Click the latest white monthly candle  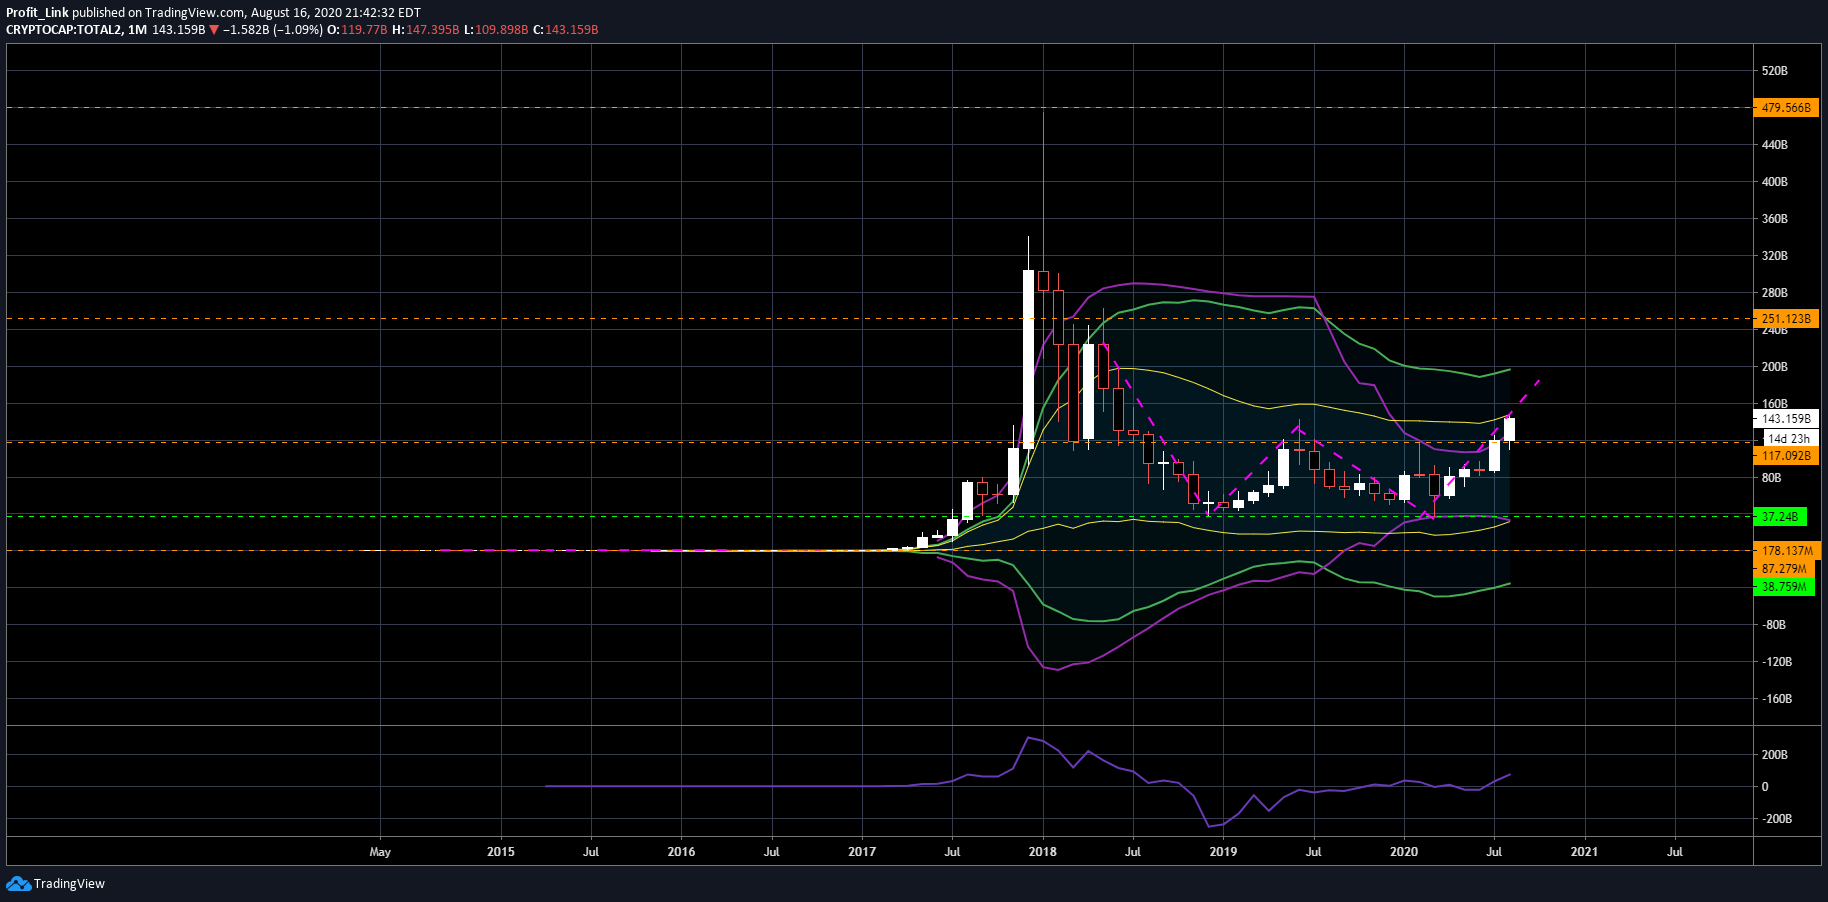(x=1509, y=430)
